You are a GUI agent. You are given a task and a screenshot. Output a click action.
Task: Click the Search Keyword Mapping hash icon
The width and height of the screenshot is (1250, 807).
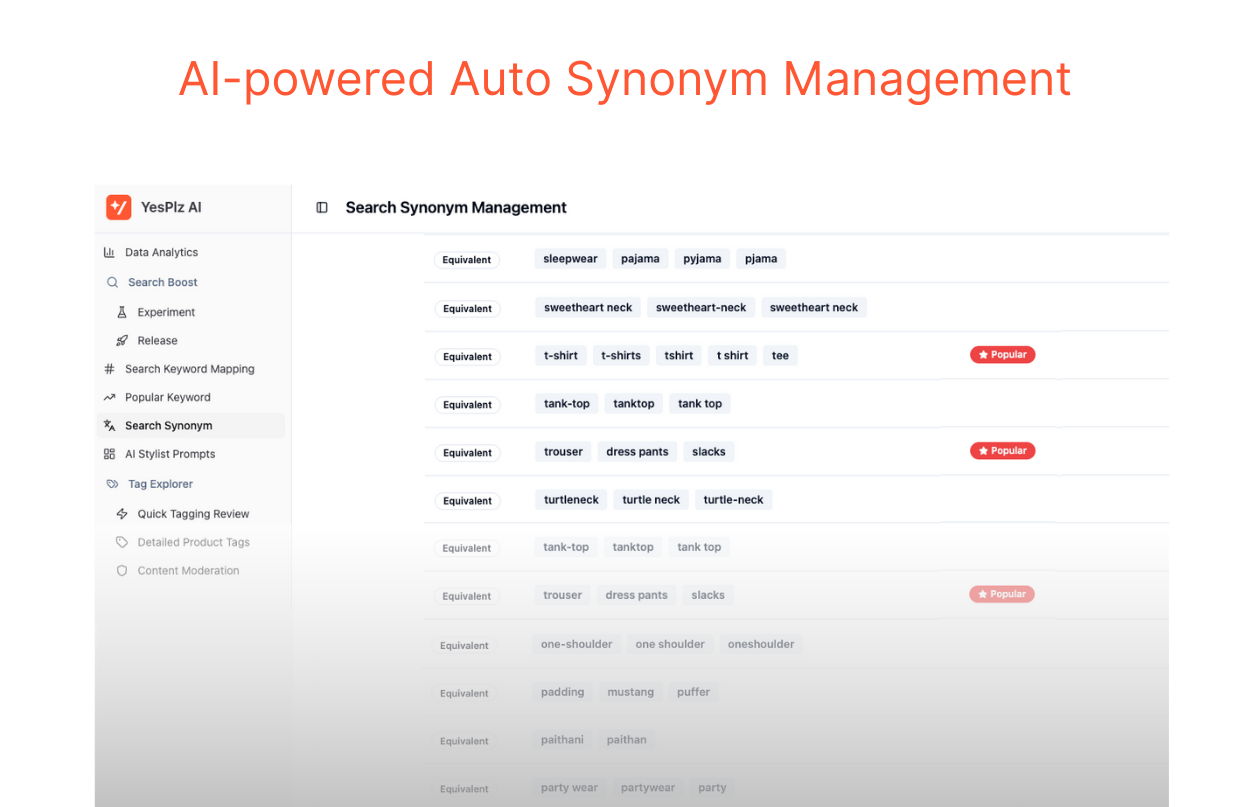(109, 369)
